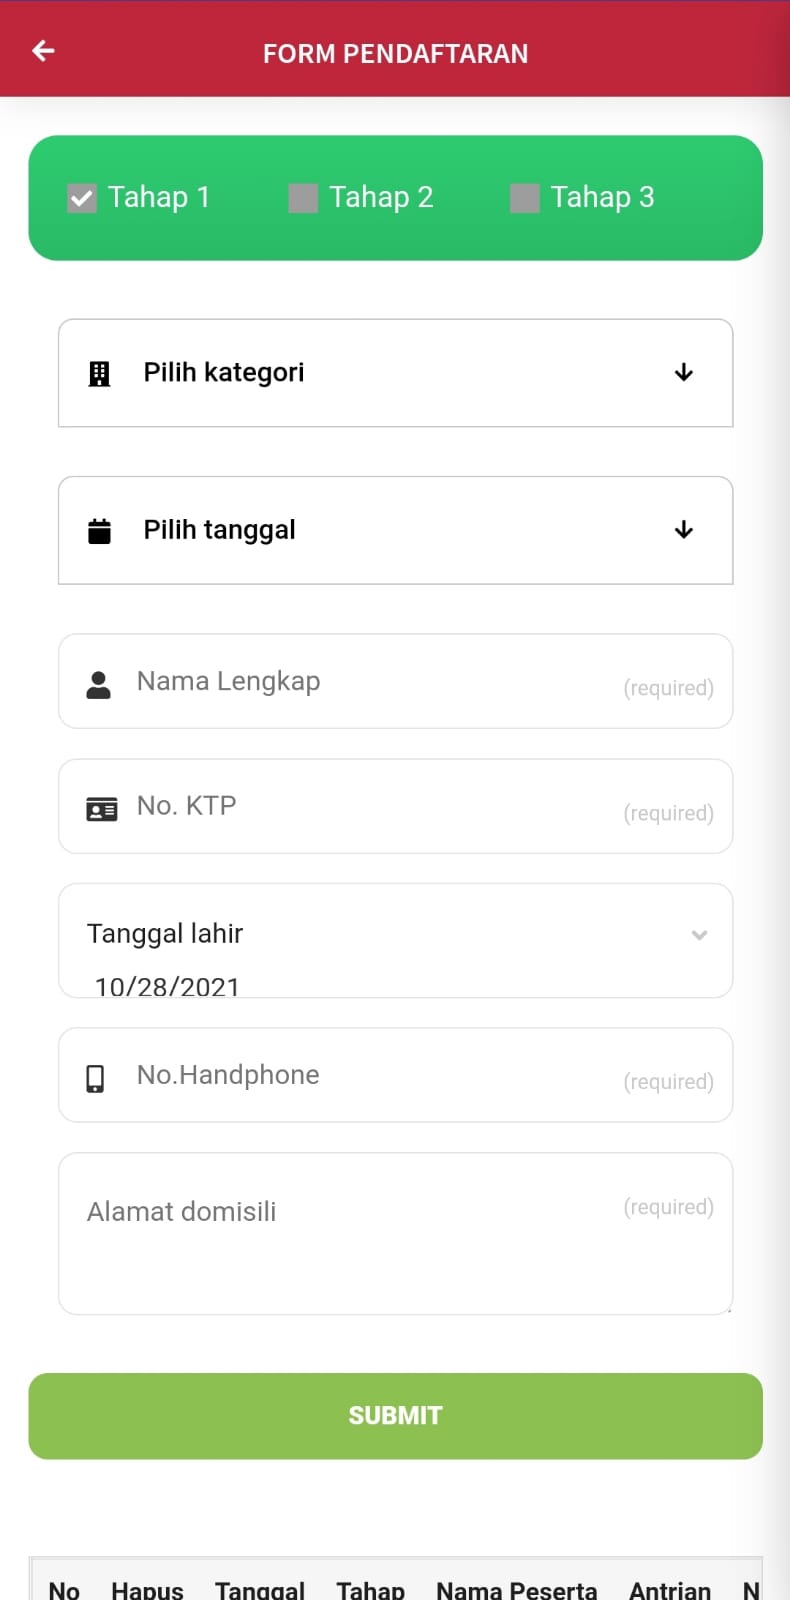Click the phone icon beside No.Handphone
The image size is (790, 1600).
[x=95, y=1078]
